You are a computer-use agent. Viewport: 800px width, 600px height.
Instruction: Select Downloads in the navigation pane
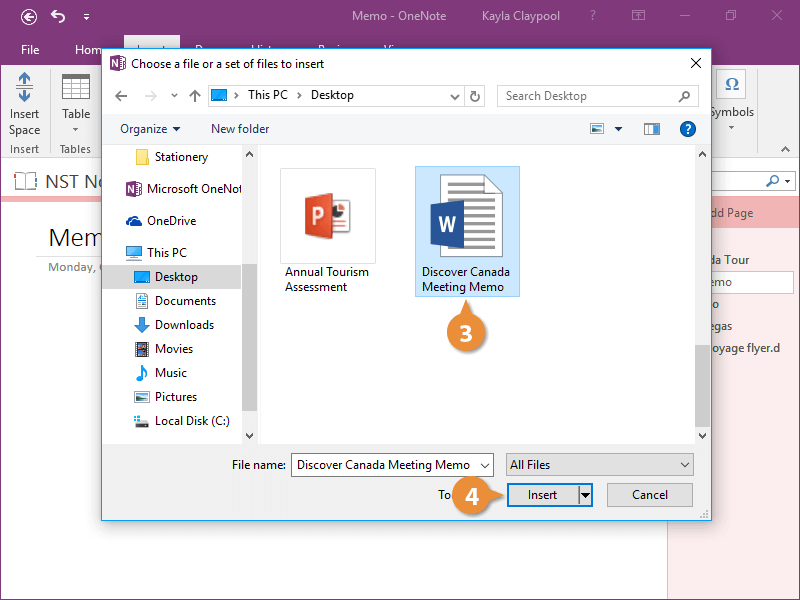[x=184, y=325]
